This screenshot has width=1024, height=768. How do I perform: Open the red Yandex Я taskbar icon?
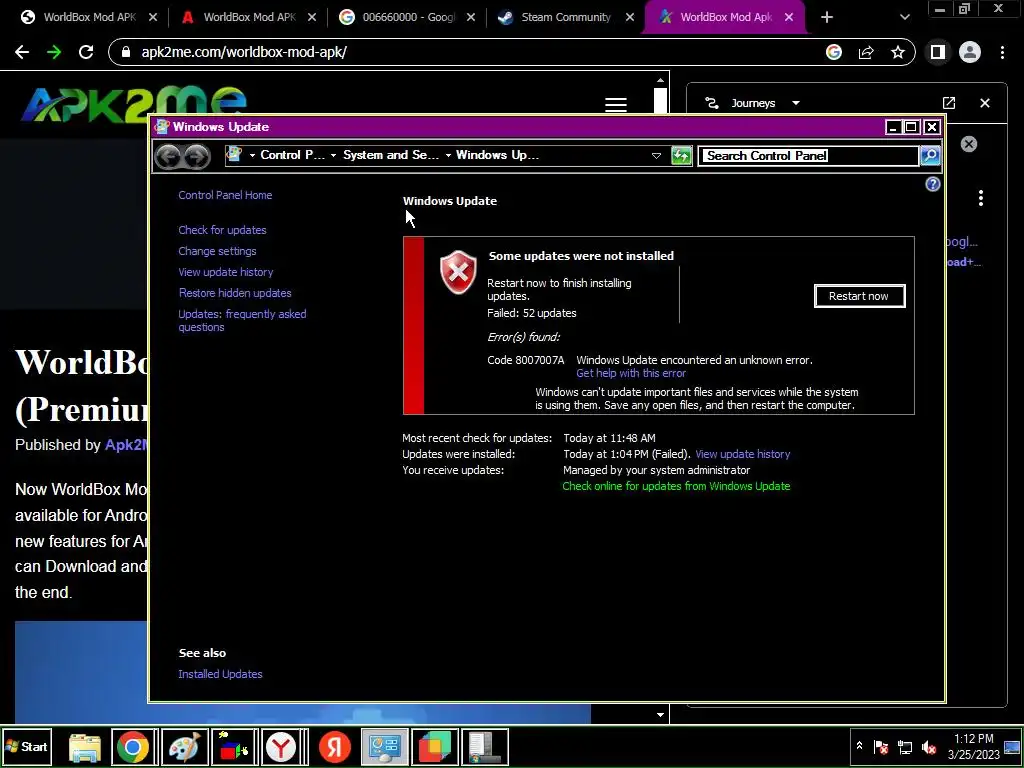tap(334, 747)
